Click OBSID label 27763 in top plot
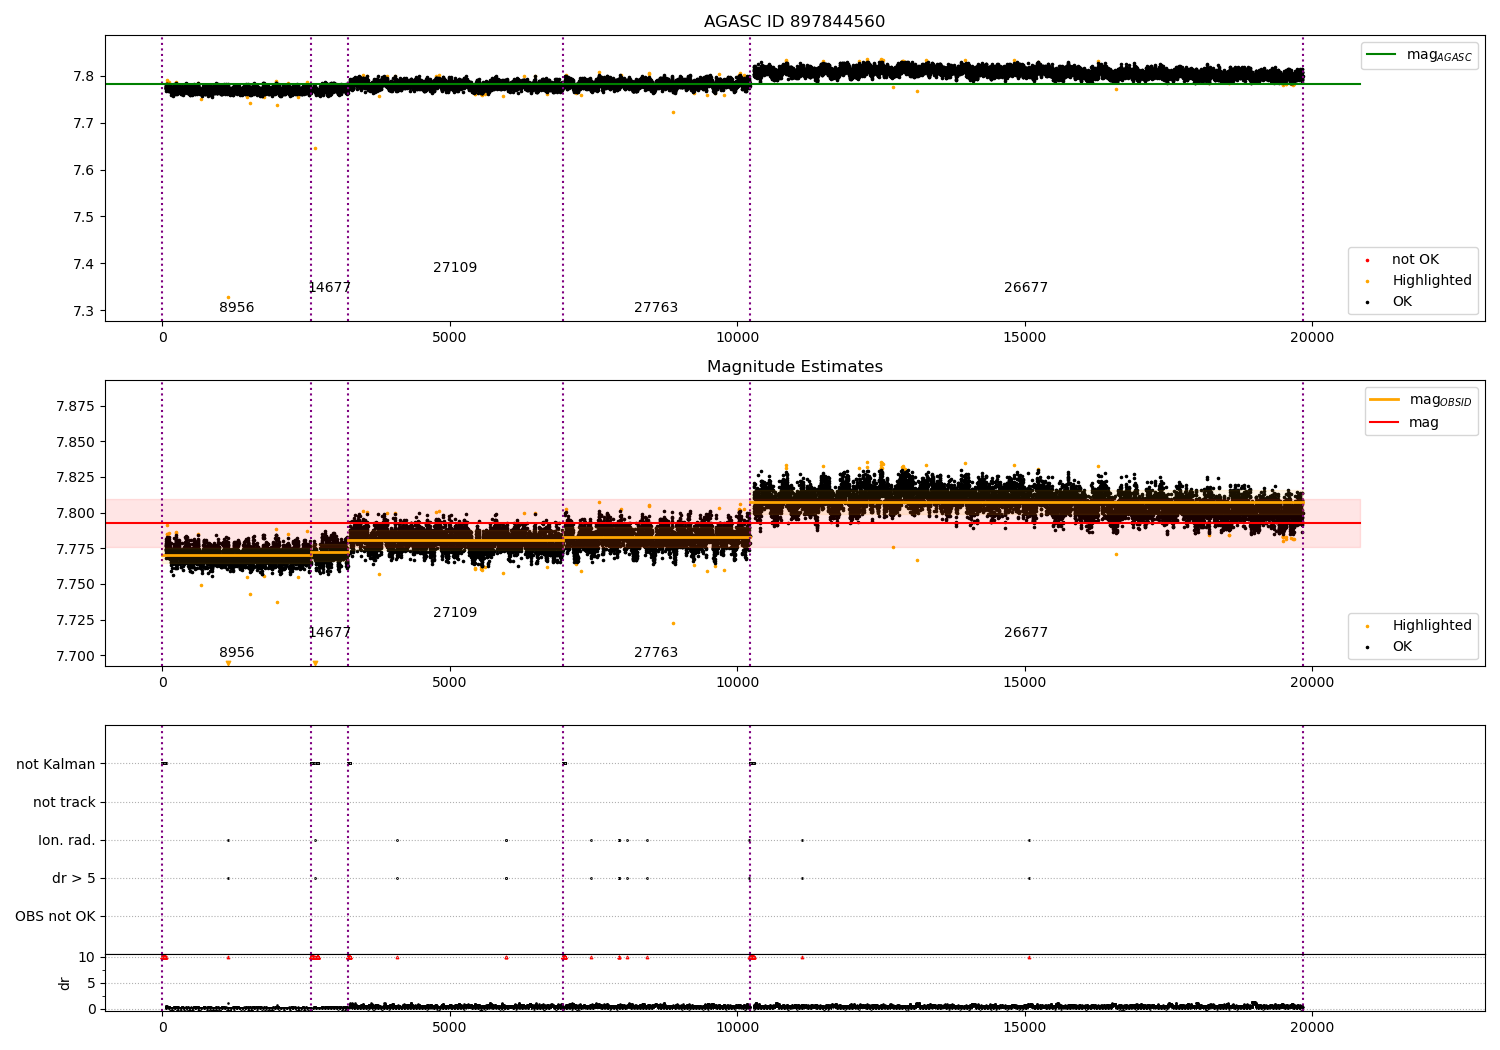Viewport: 1500px width, 1050px height. [656, 308]
